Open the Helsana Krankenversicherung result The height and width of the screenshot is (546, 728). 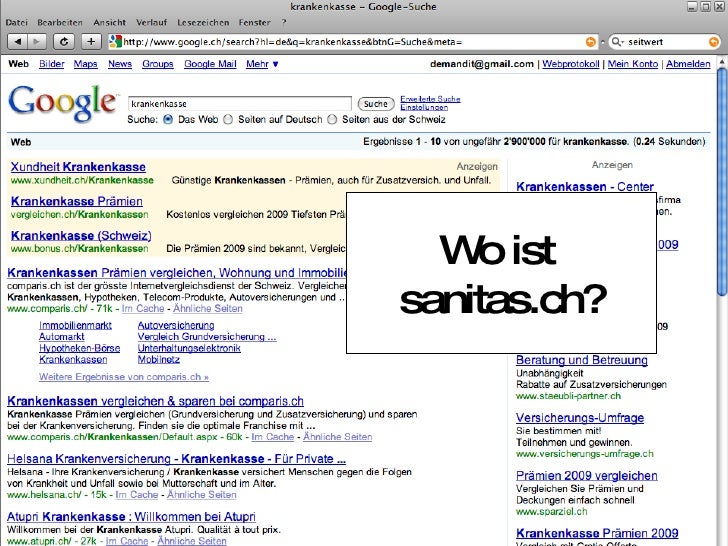pos(176,459)
